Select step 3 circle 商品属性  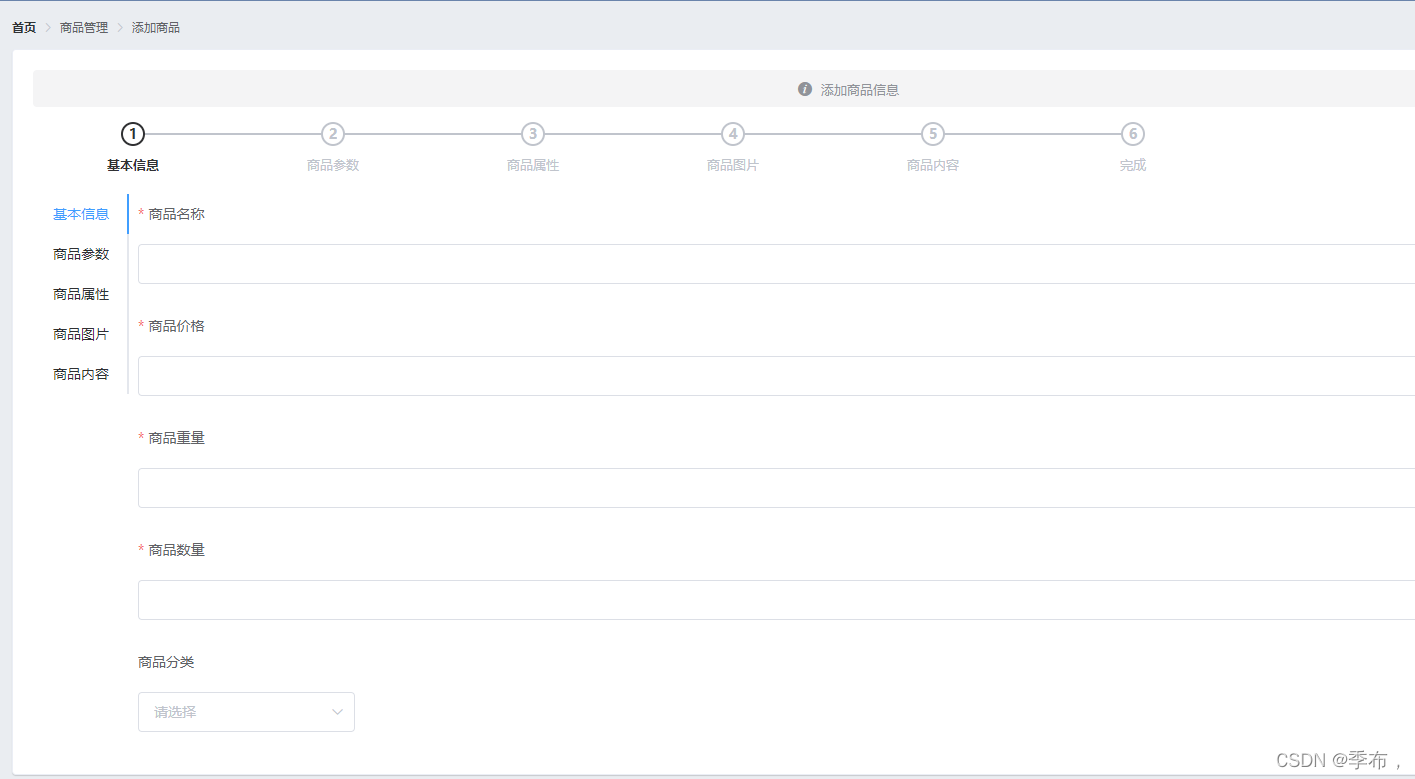point(533,134)
